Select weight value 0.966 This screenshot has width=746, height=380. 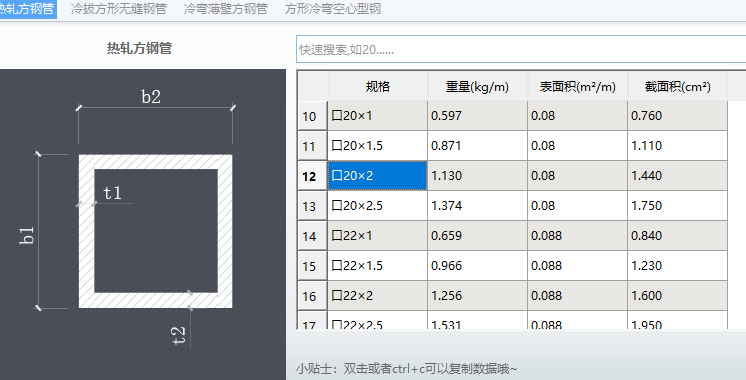coord(478,265)
